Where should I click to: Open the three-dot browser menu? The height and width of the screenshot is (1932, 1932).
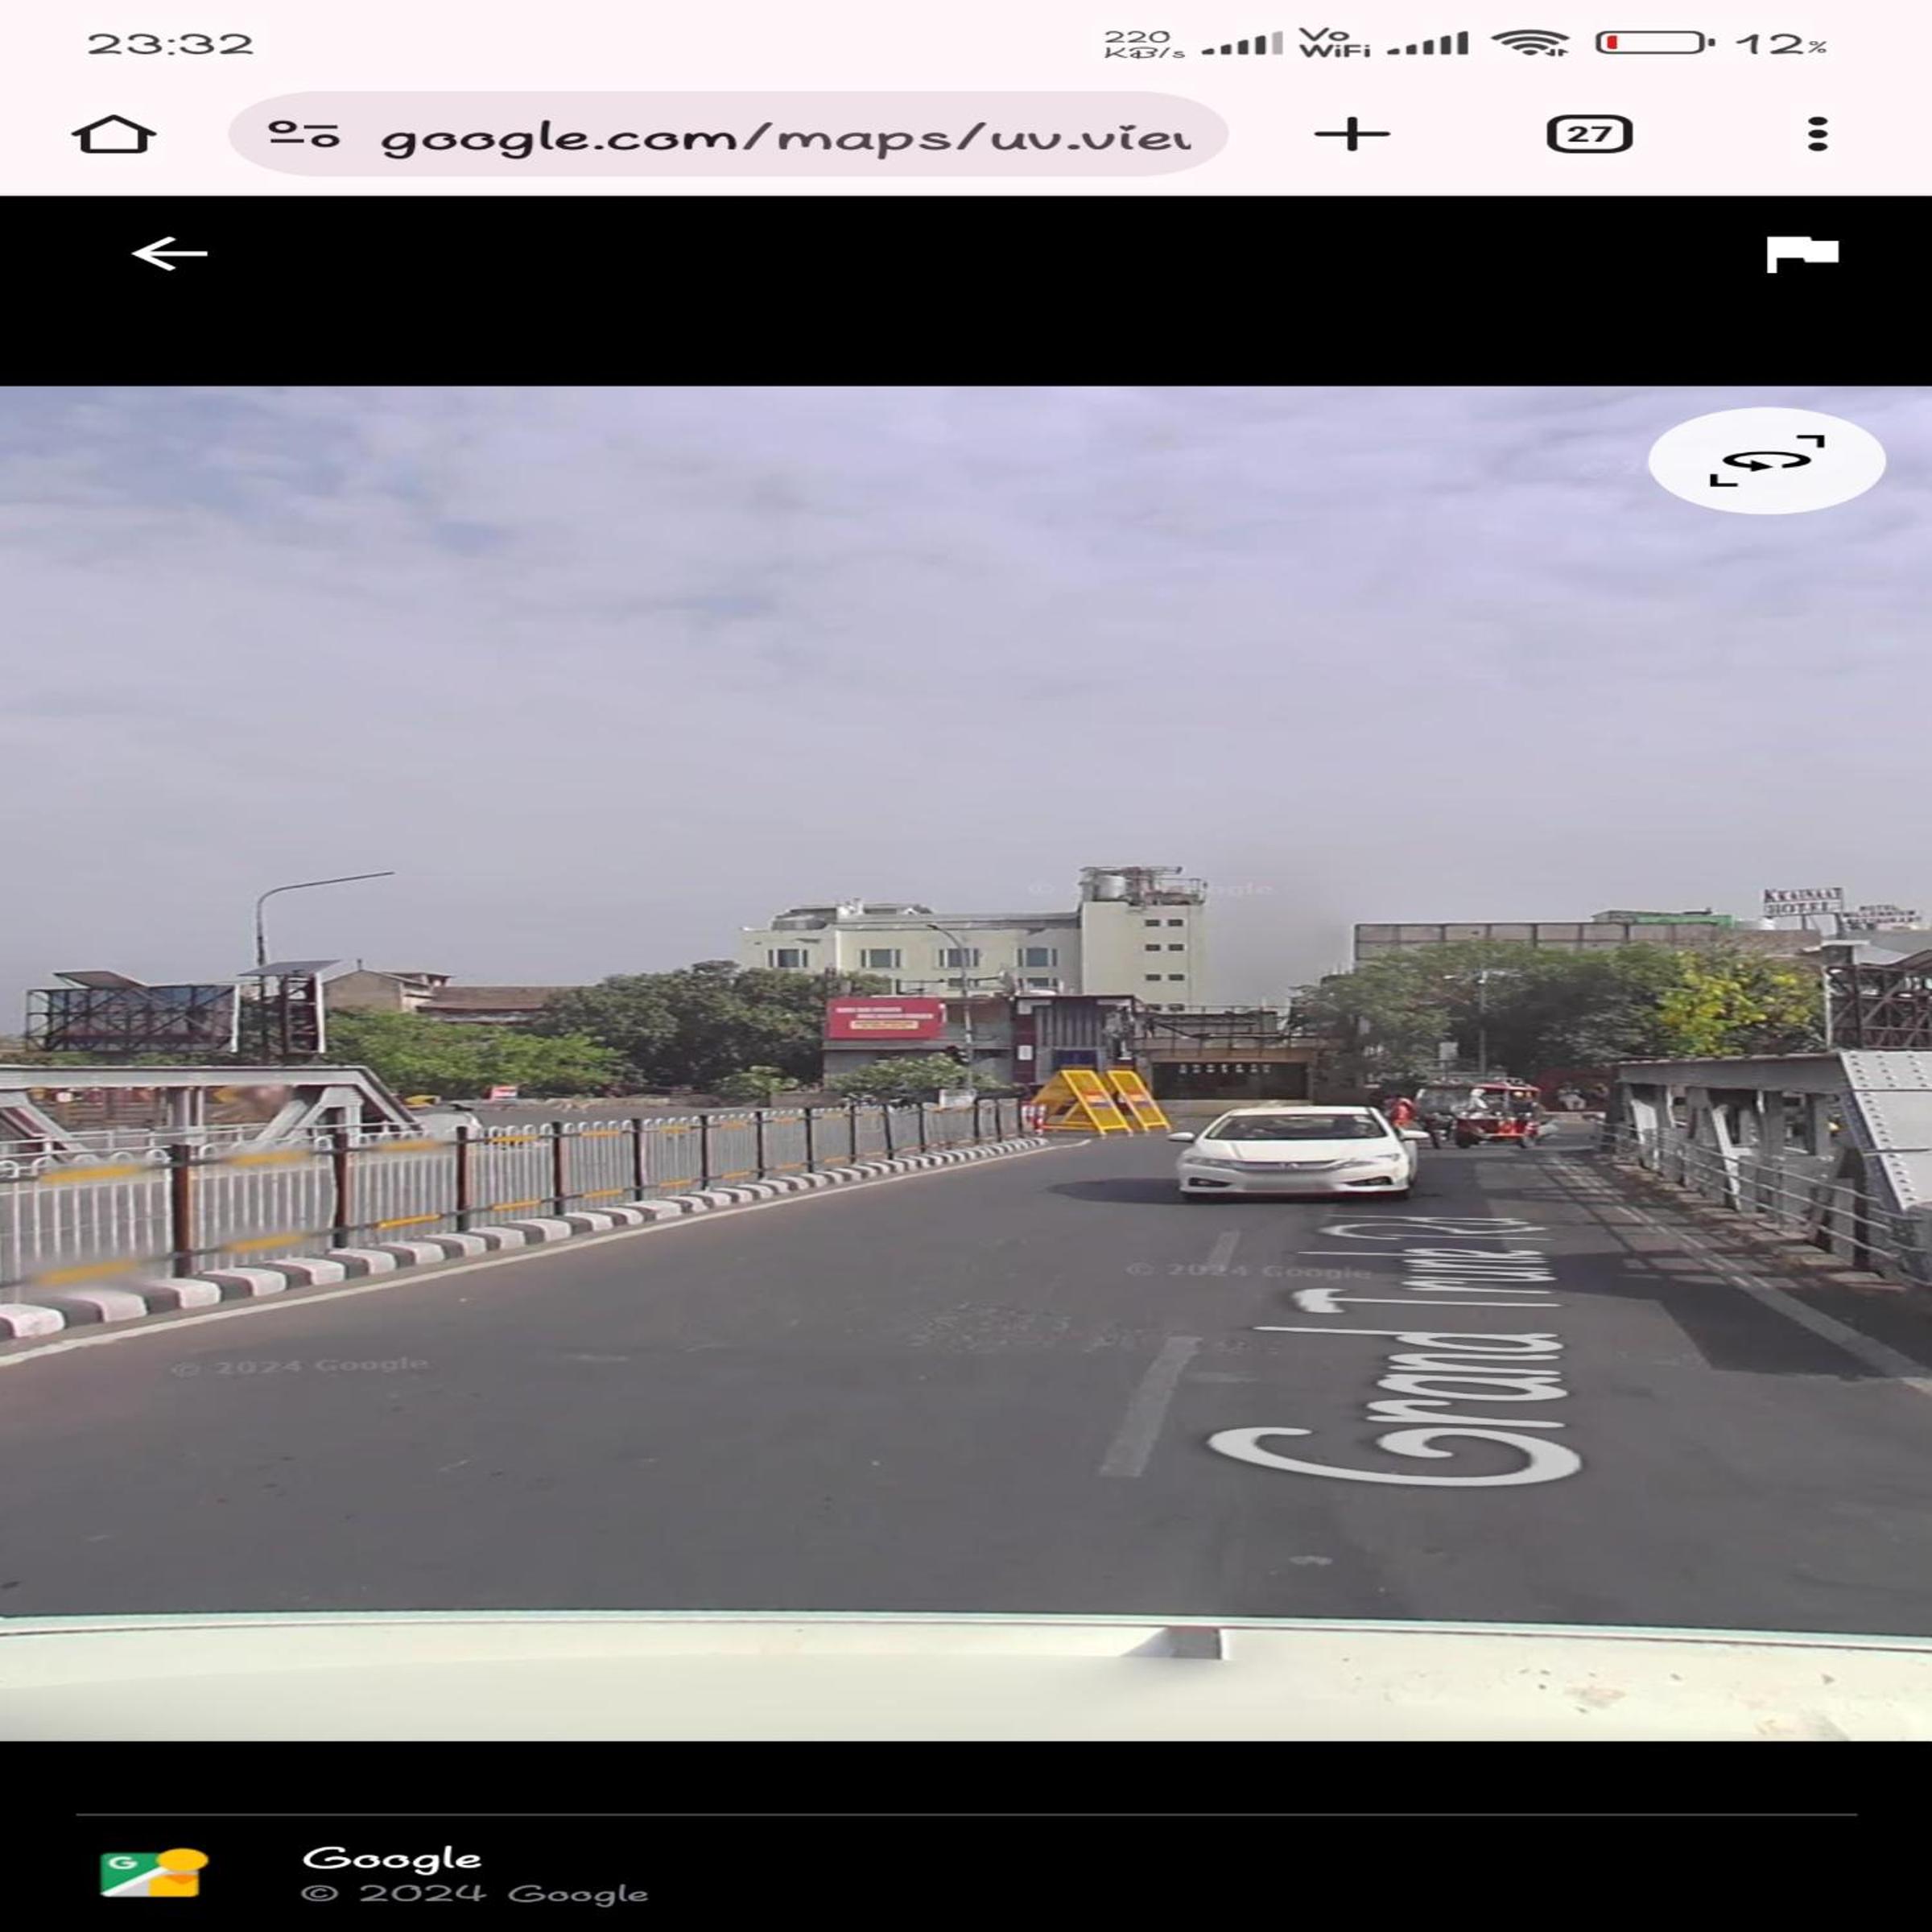click(x=1817, y=134)
